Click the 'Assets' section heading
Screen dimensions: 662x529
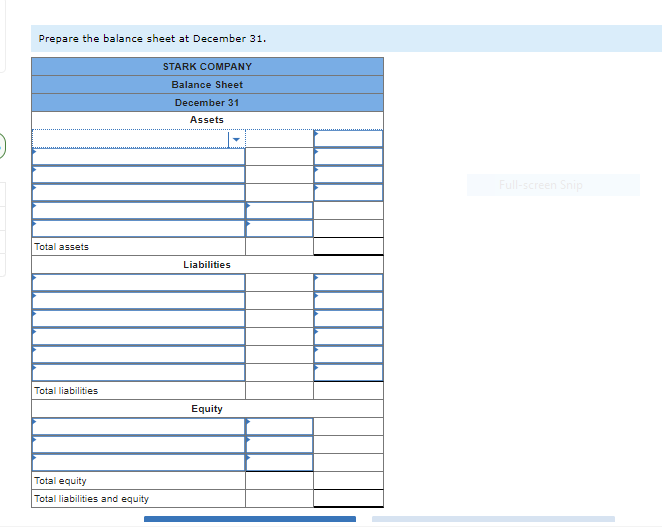(207, 120)
